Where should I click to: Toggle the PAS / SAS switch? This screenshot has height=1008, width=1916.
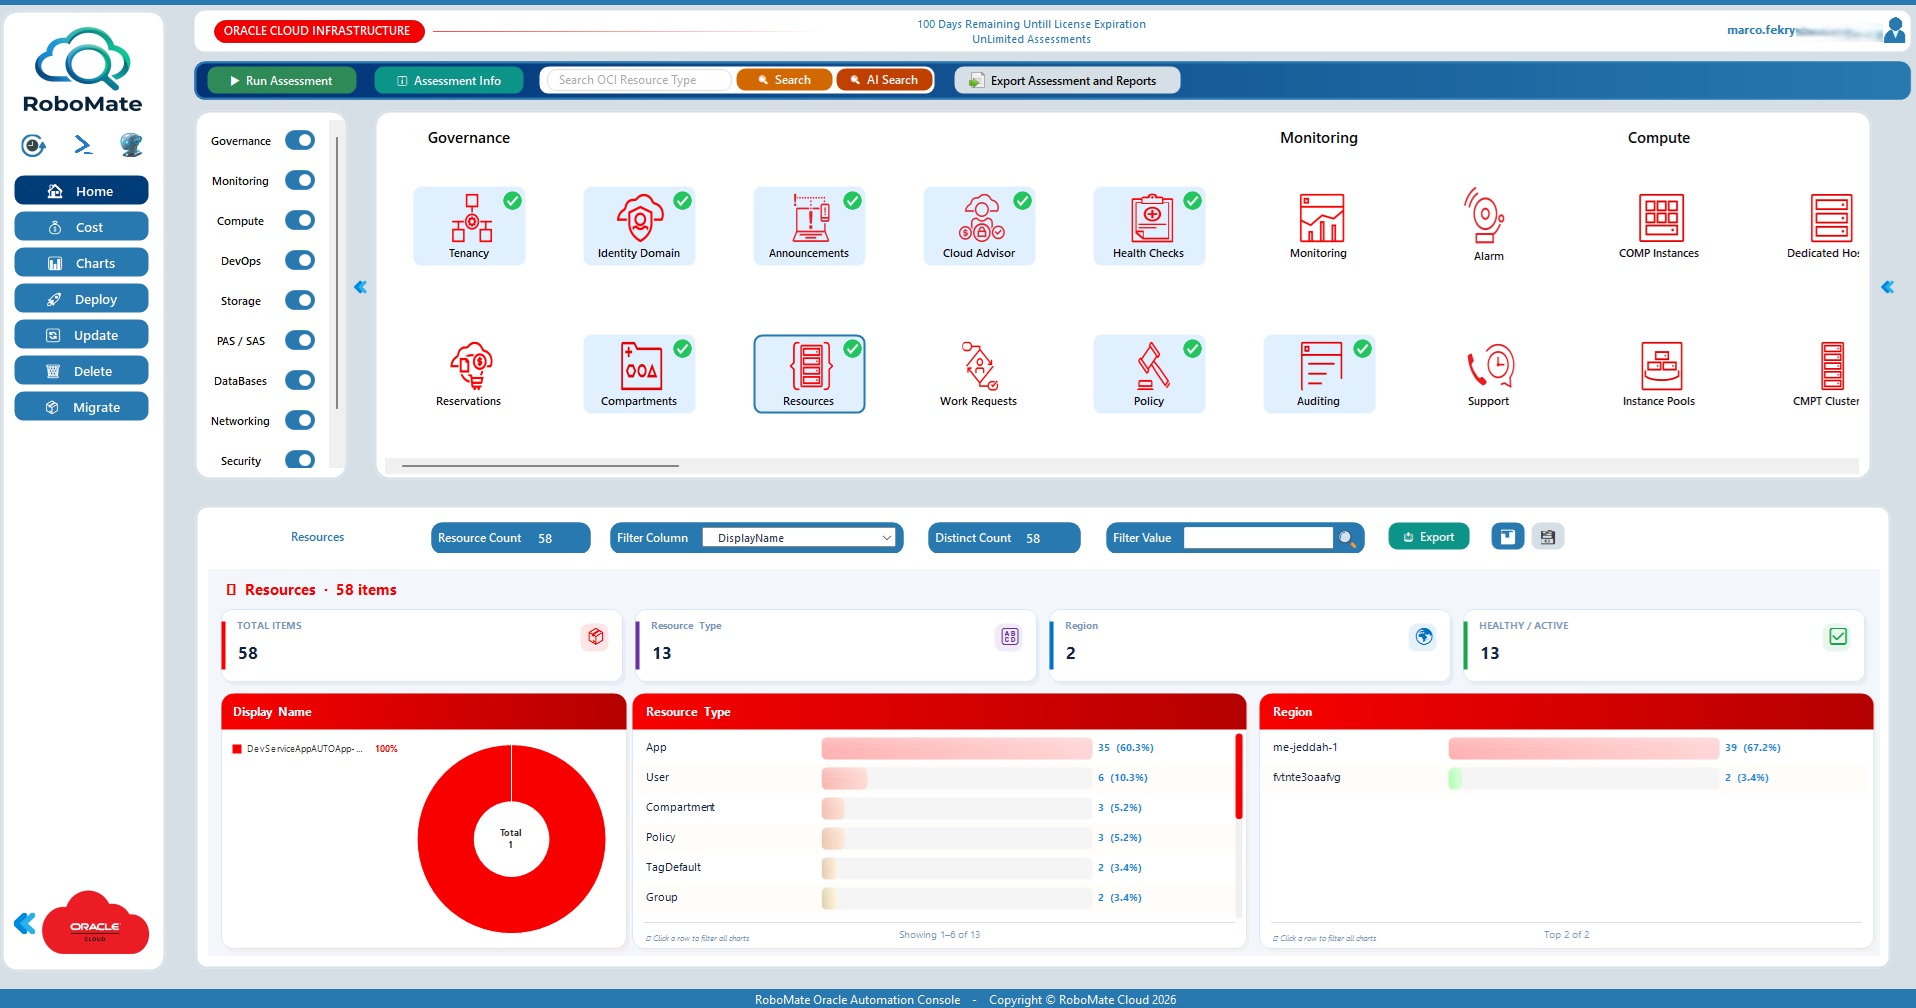[x=300, y=340]
